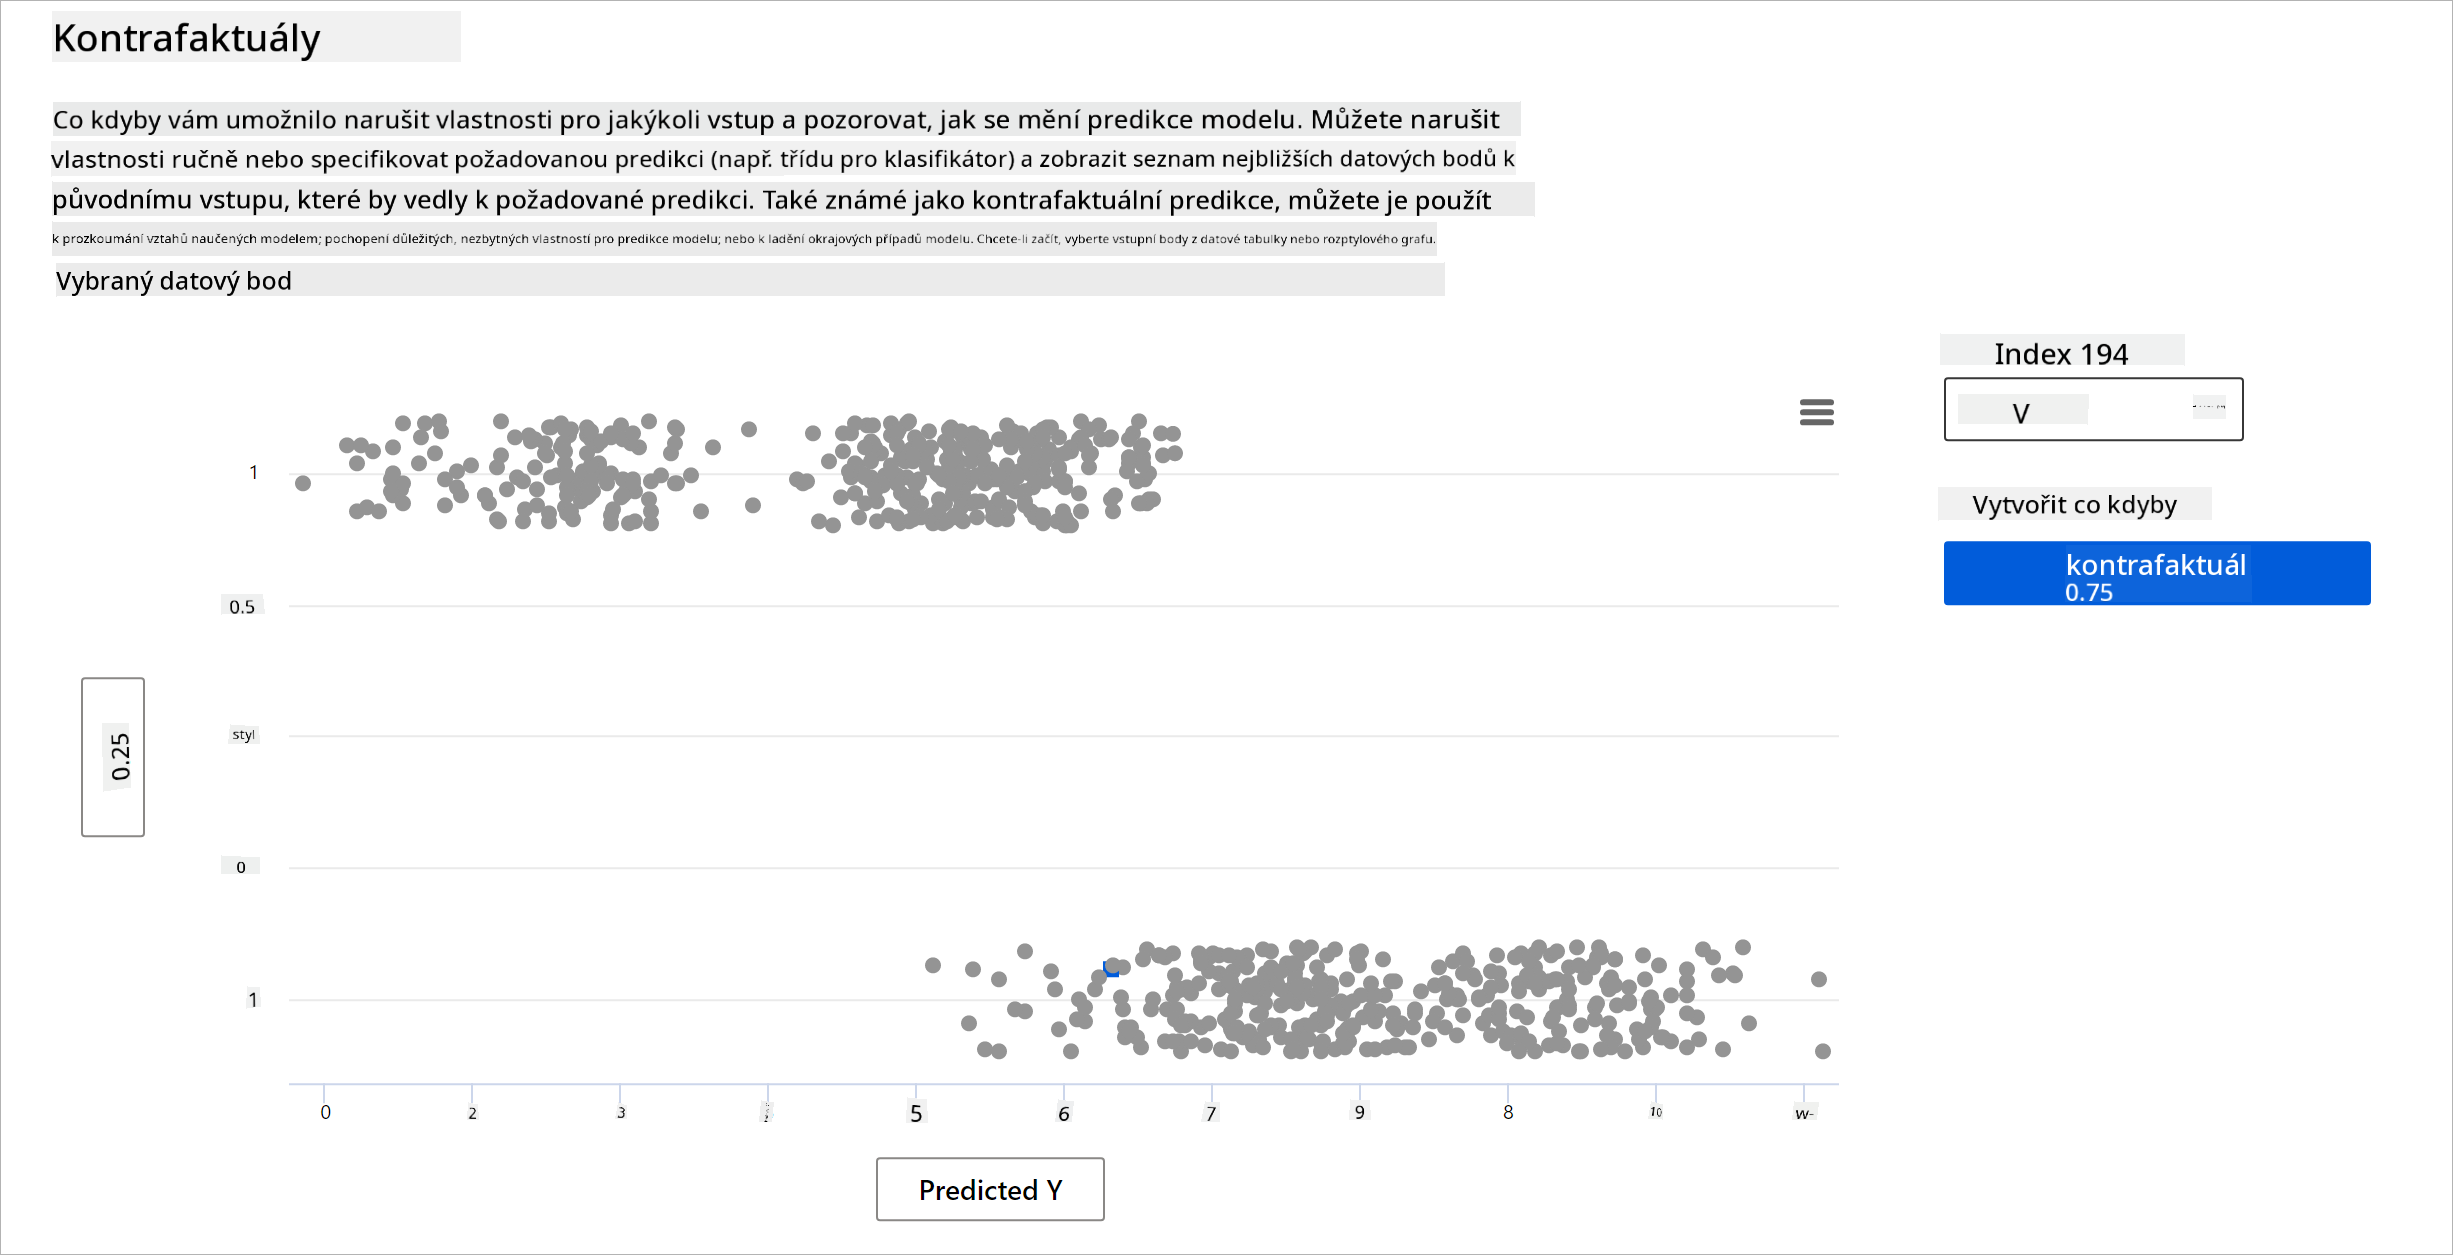Click the x-axis tick label 2
The height and width of the screenshot is (1255, 2453).
coord(472,1113)
